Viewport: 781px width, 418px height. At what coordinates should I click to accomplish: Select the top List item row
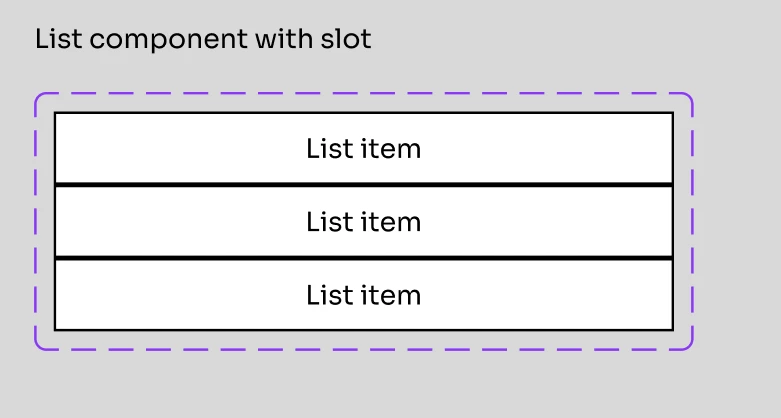coord(364,148)
